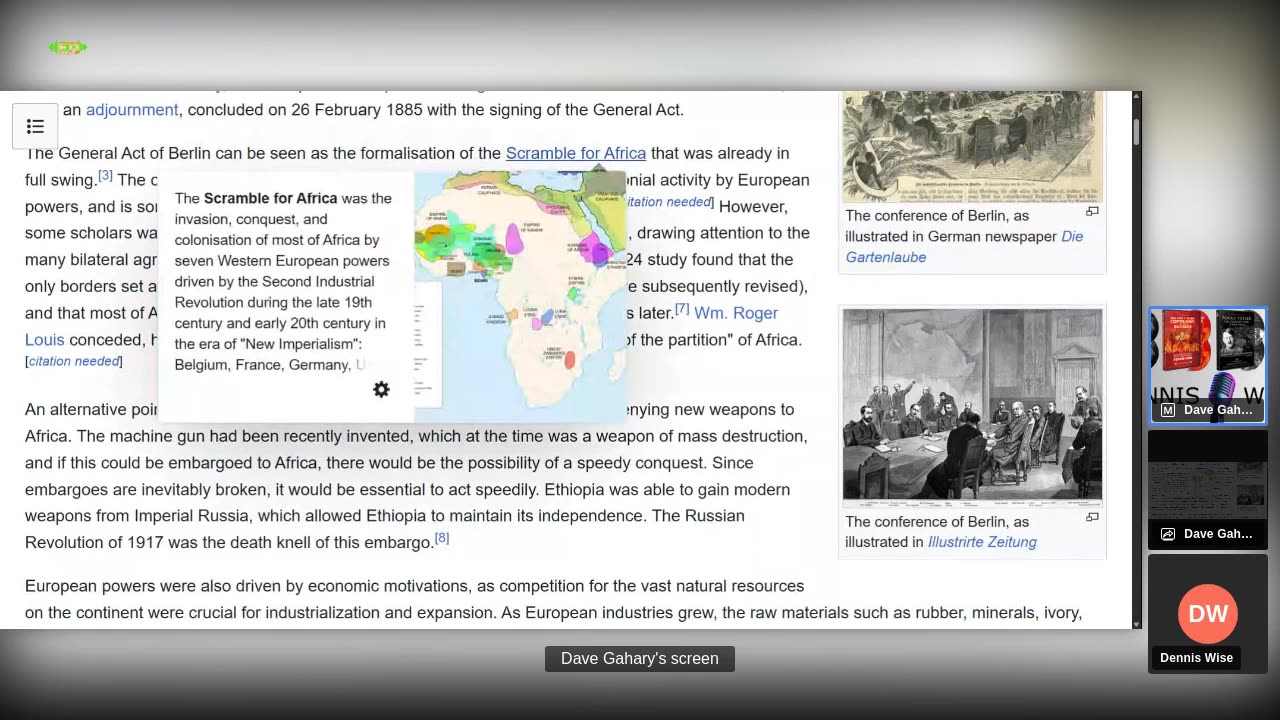Open citation reference [3]
Image resolution: width=1280 pixels, height=720 pixels.
coord(105,176)
